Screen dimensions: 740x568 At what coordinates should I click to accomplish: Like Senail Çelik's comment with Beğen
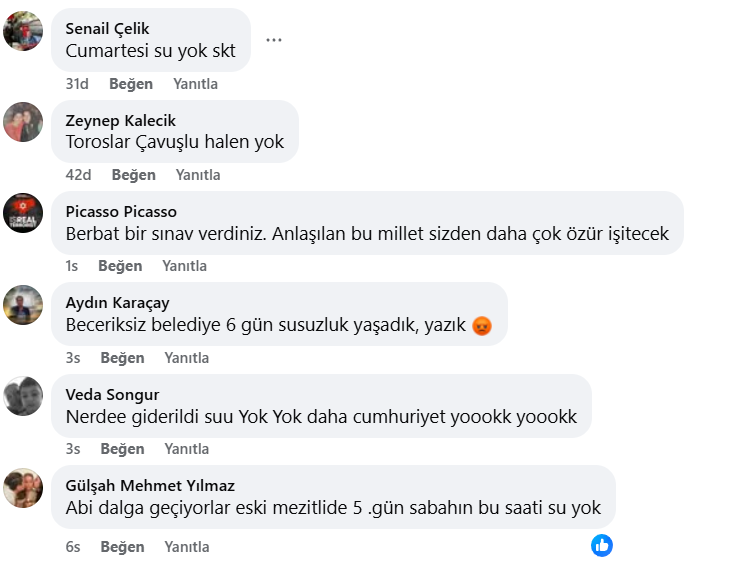[131, 84]
